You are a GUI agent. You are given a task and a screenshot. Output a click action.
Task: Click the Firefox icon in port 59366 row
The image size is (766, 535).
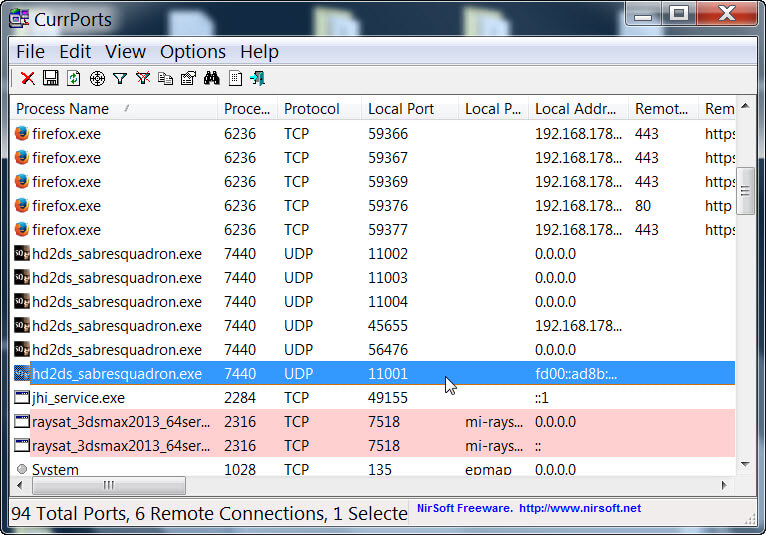(21, 133)
